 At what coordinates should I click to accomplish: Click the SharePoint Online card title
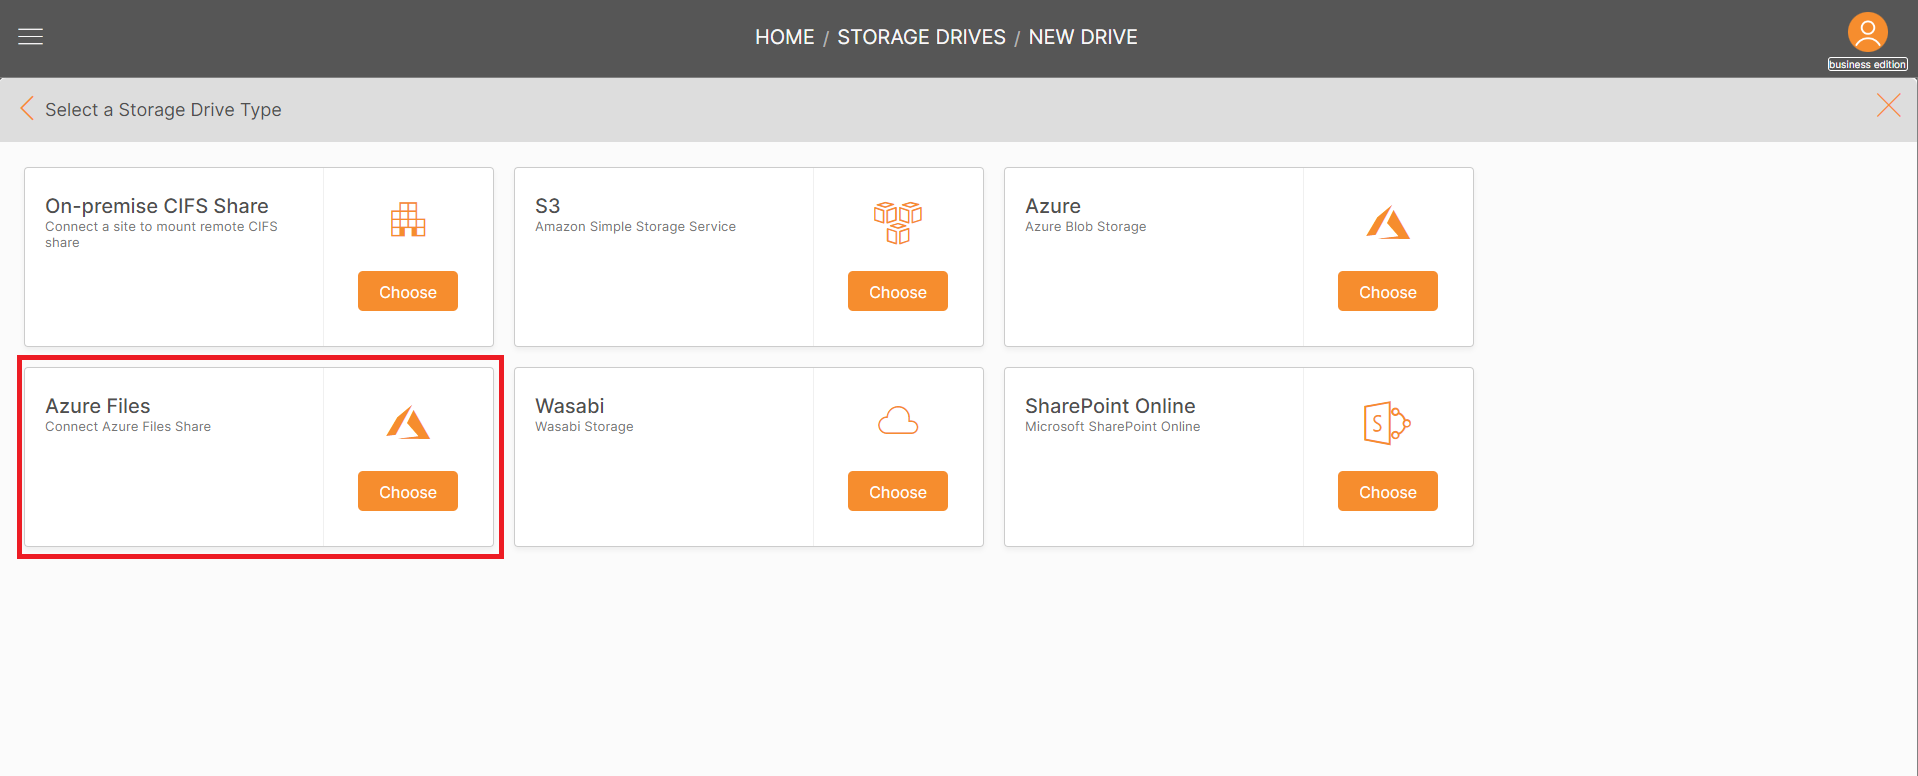pyautogui.click(x=1110, y=406)
